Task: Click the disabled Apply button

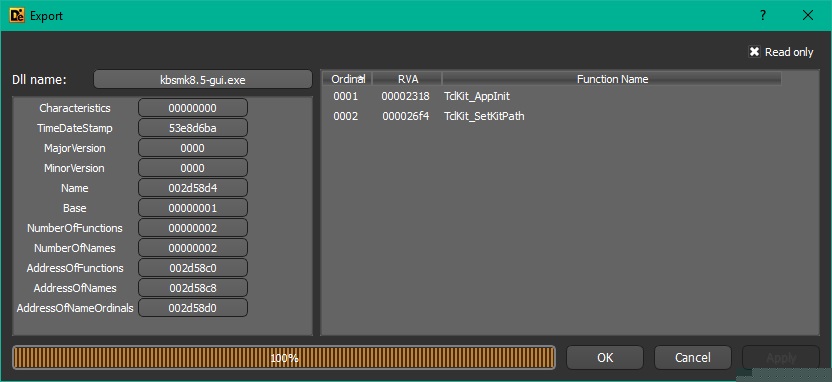Action: click(x=781, y=358)
